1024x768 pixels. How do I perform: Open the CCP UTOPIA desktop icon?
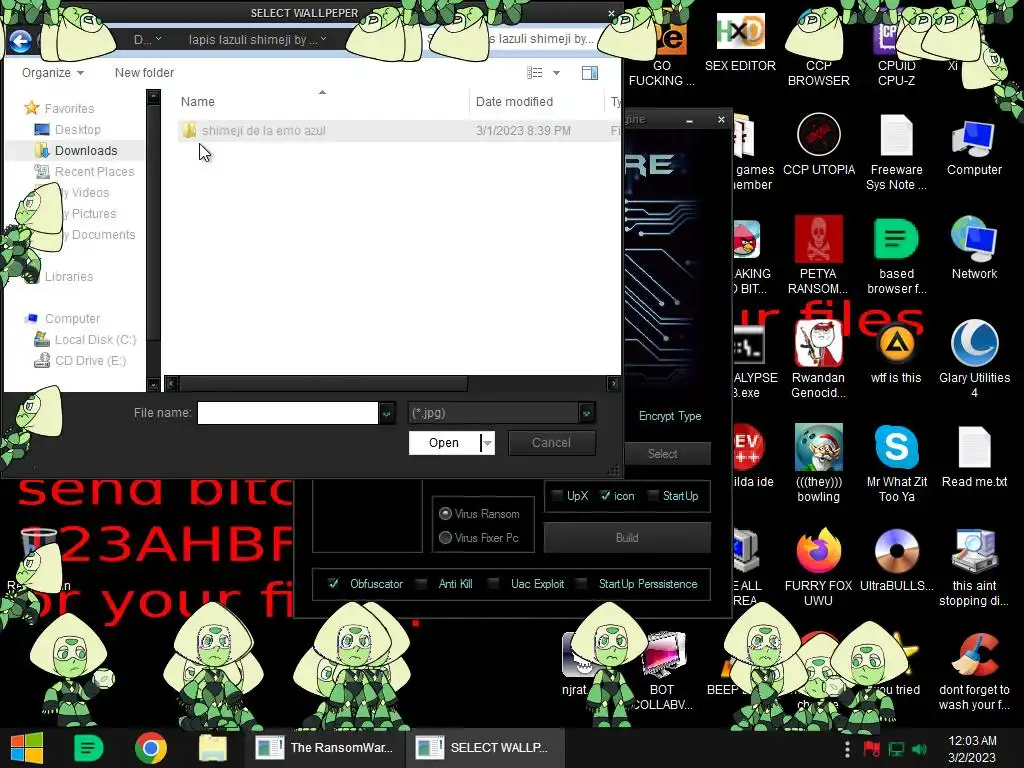coord(818,145)
